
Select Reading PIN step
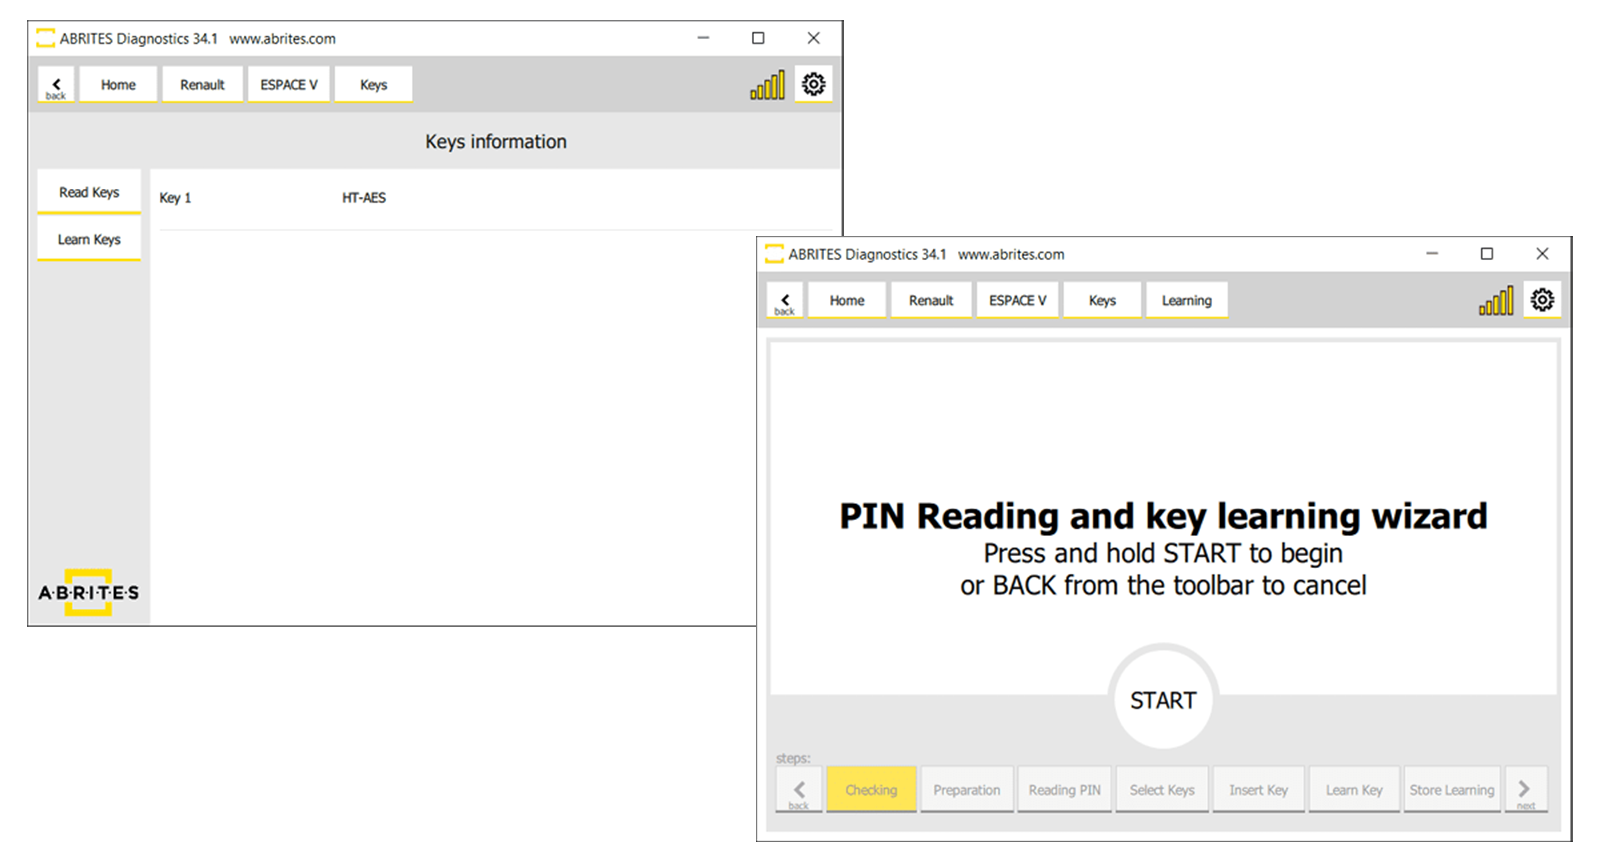pyautogui.click(x=1065, y=790)
